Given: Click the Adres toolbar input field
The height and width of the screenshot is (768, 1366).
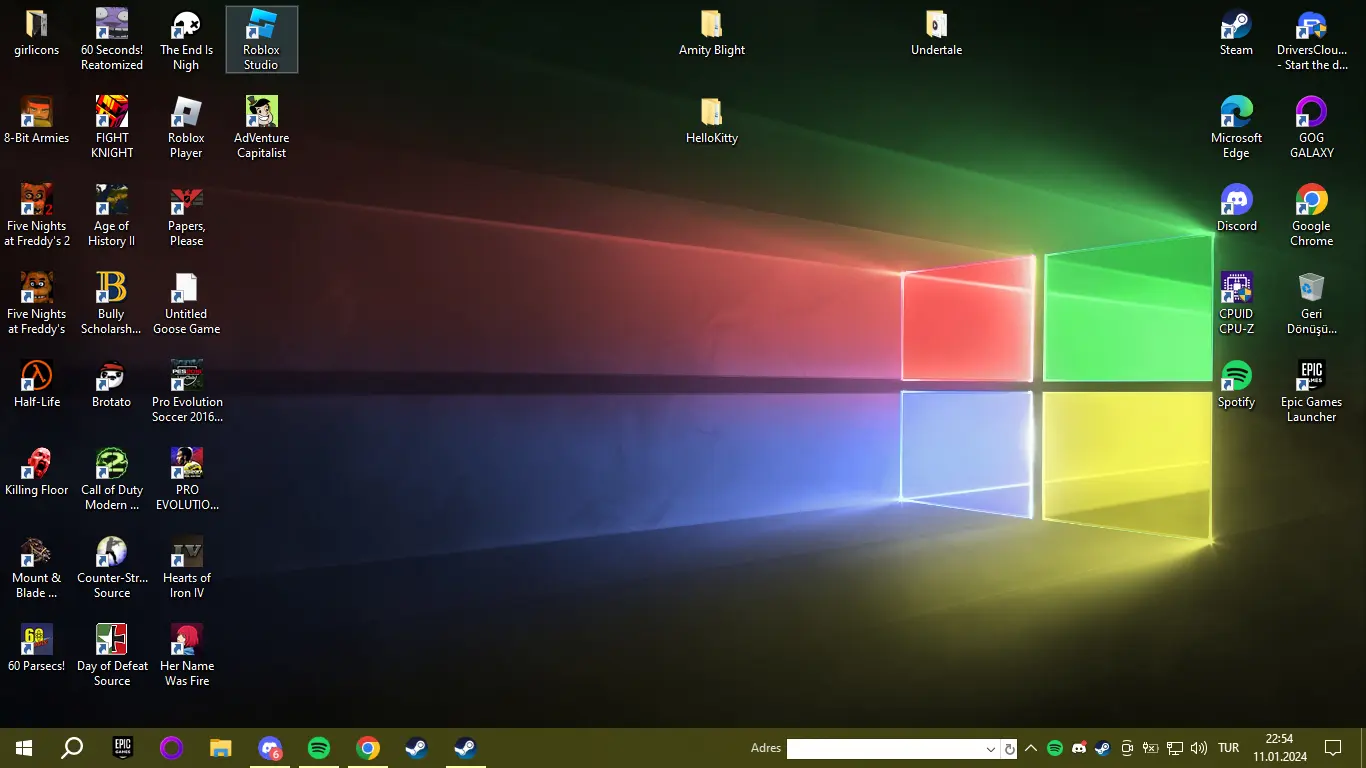Looking at the screenshot, I should pyautogui.click(x=884, y=749).
